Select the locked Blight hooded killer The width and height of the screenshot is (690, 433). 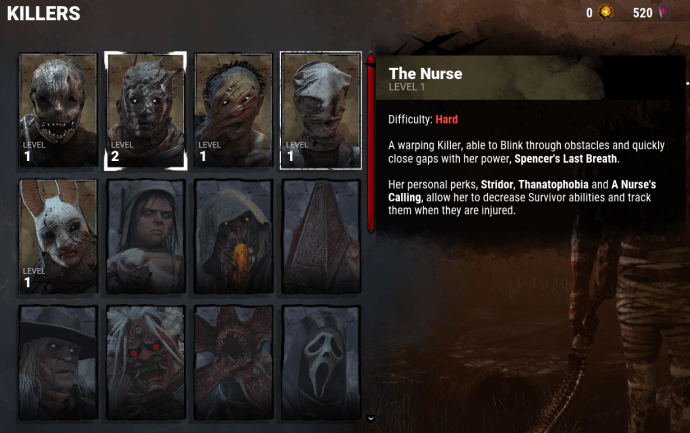click(233, 236)
